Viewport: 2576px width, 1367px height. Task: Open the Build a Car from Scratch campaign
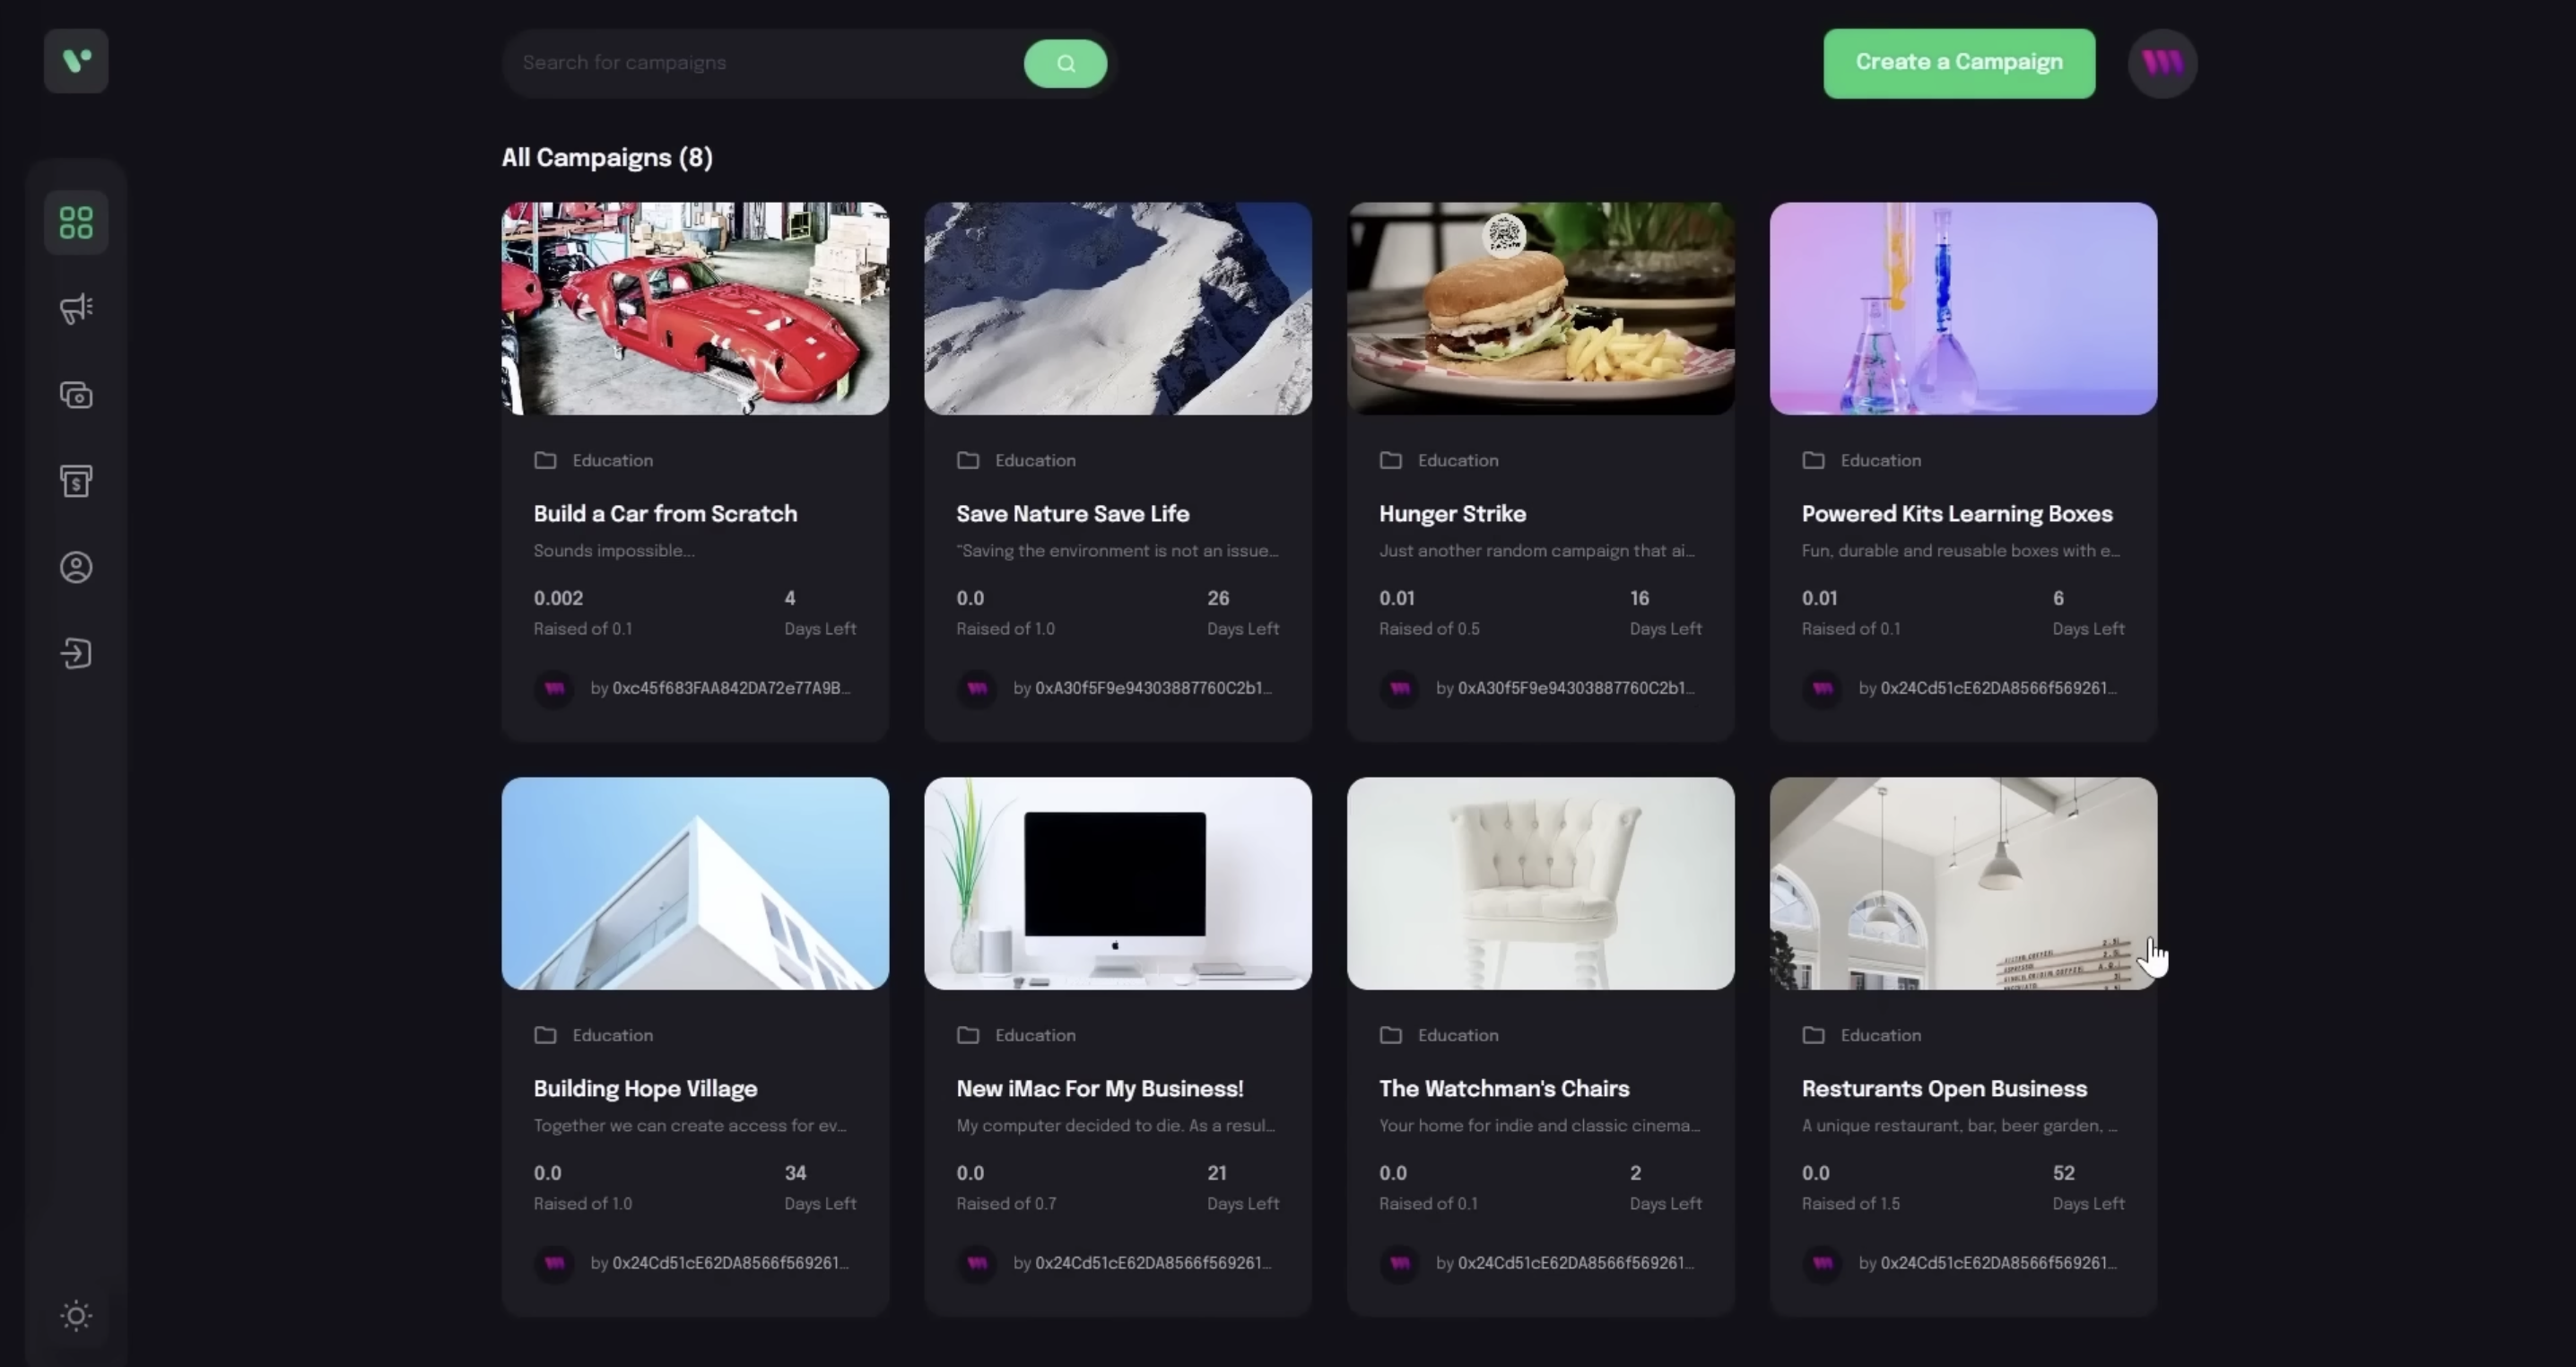[x=665, y=514]
